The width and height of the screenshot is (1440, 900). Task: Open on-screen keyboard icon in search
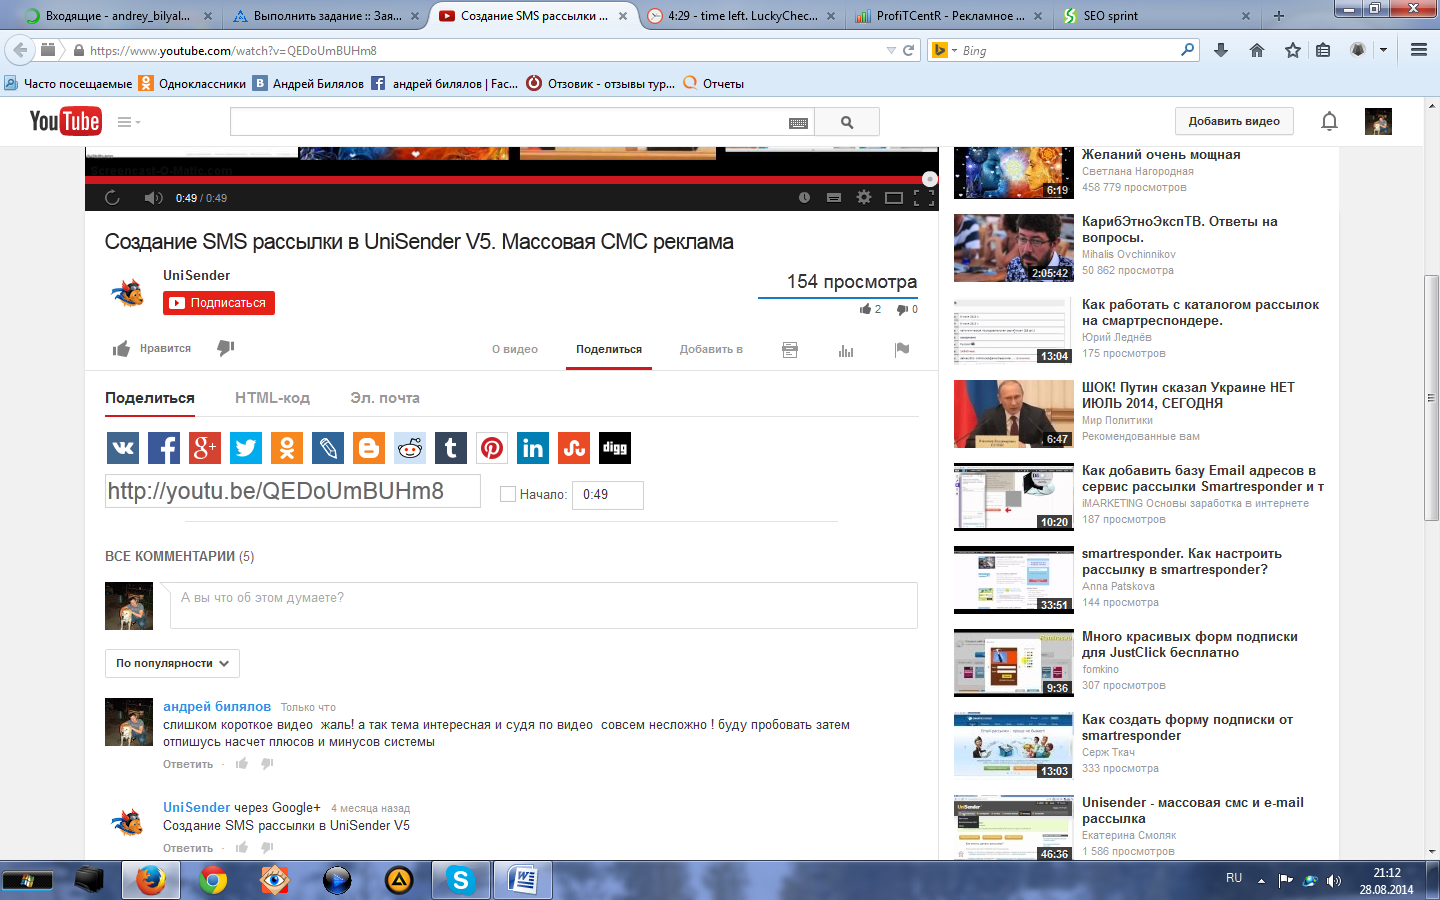[x=798, y=123]
